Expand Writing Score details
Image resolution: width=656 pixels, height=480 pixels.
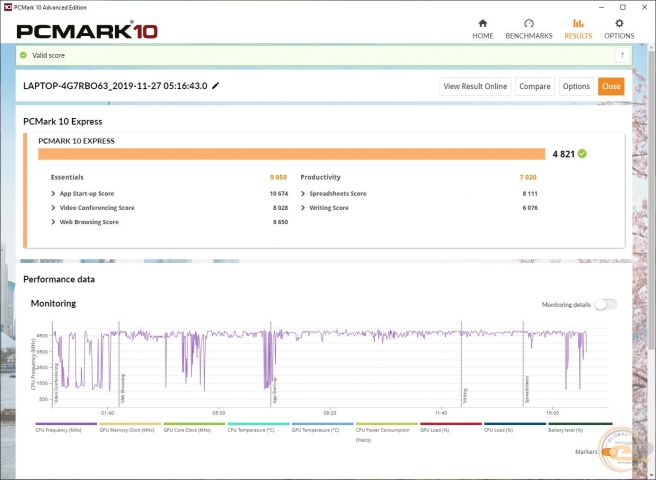303,208
